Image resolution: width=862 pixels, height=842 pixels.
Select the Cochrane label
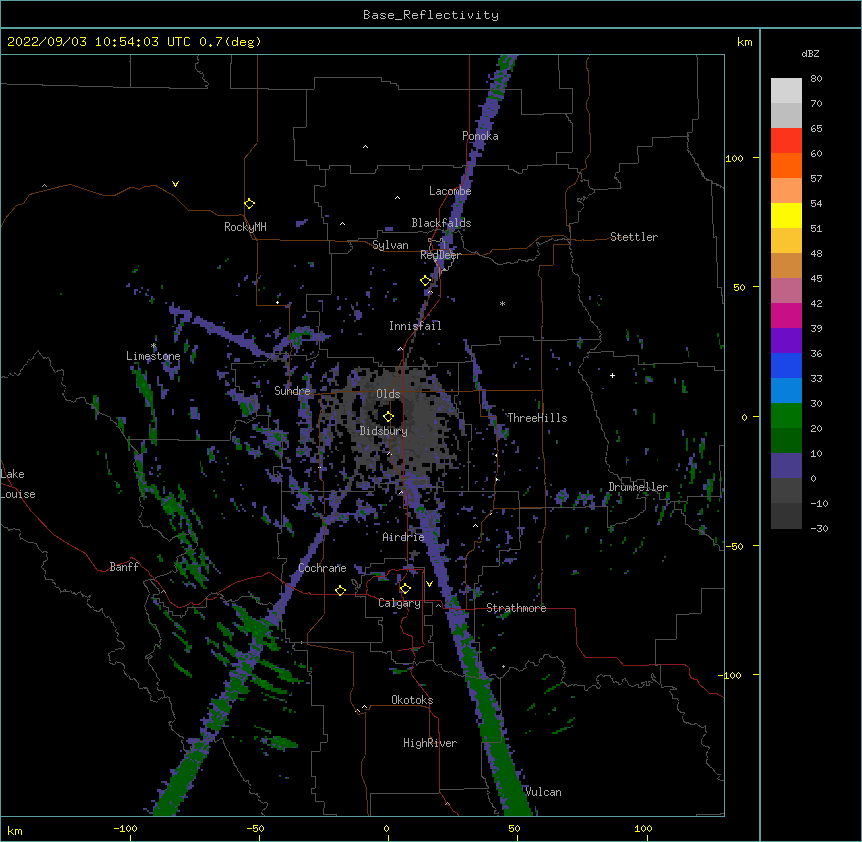tap(322, 568)
